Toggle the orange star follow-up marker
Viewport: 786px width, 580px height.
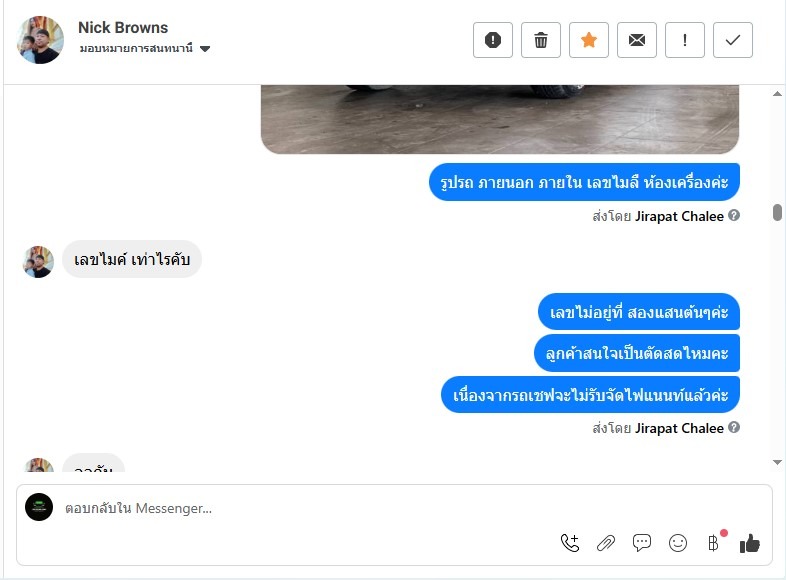point(588,40)
